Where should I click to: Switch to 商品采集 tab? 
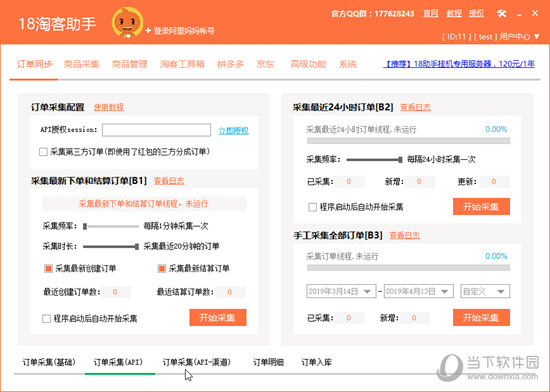tap(82, 64)
